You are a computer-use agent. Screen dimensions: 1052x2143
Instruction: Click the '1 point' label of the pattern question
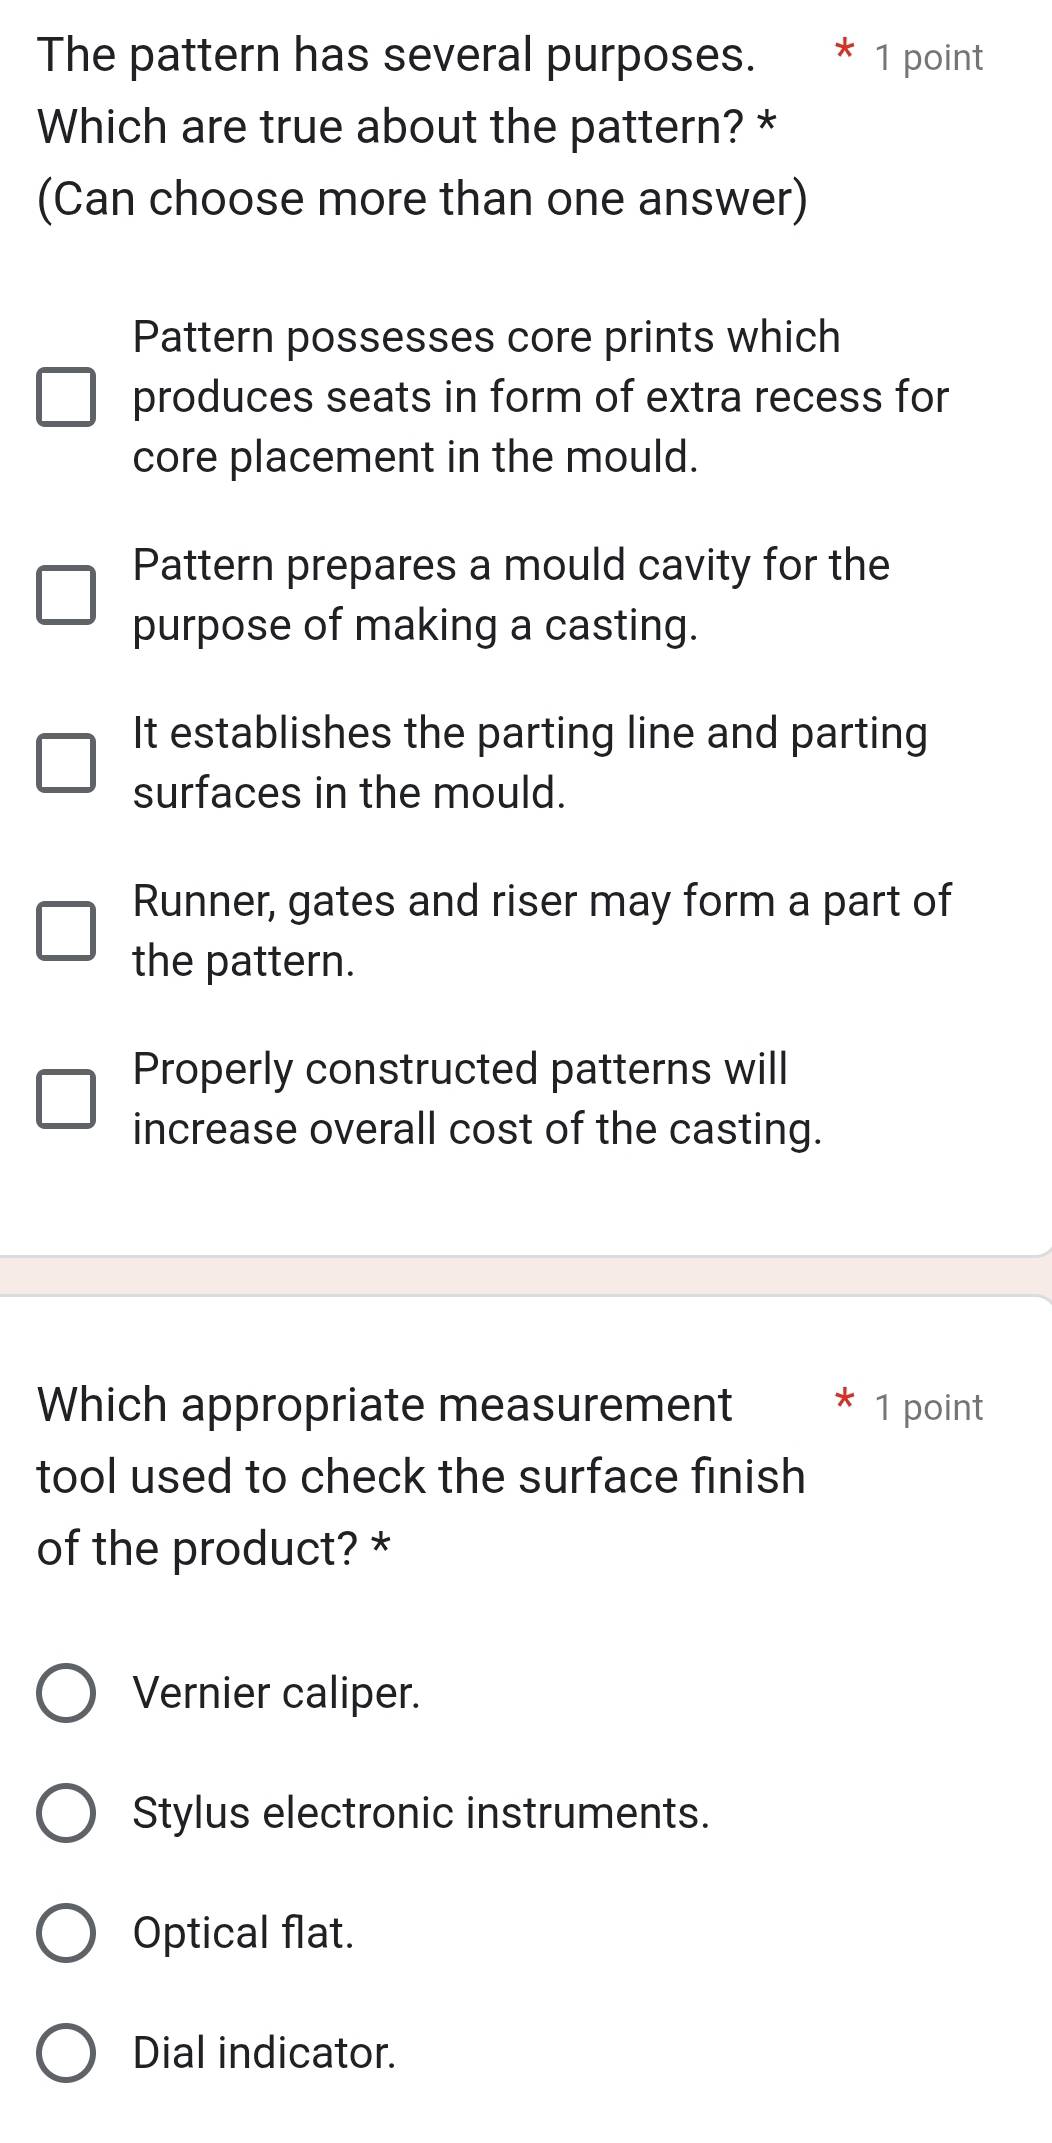tap(928, 58)
